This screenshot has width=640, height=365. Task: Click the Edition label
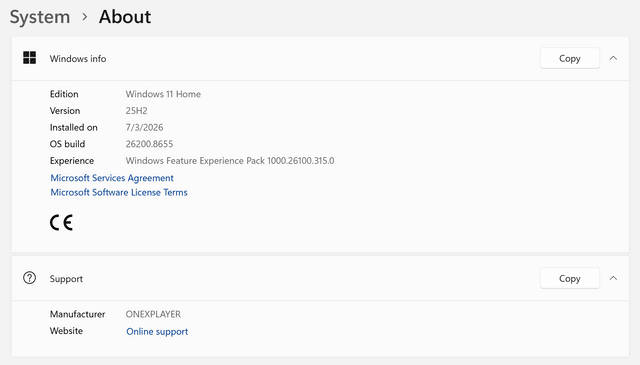click(x=64, y=94)
